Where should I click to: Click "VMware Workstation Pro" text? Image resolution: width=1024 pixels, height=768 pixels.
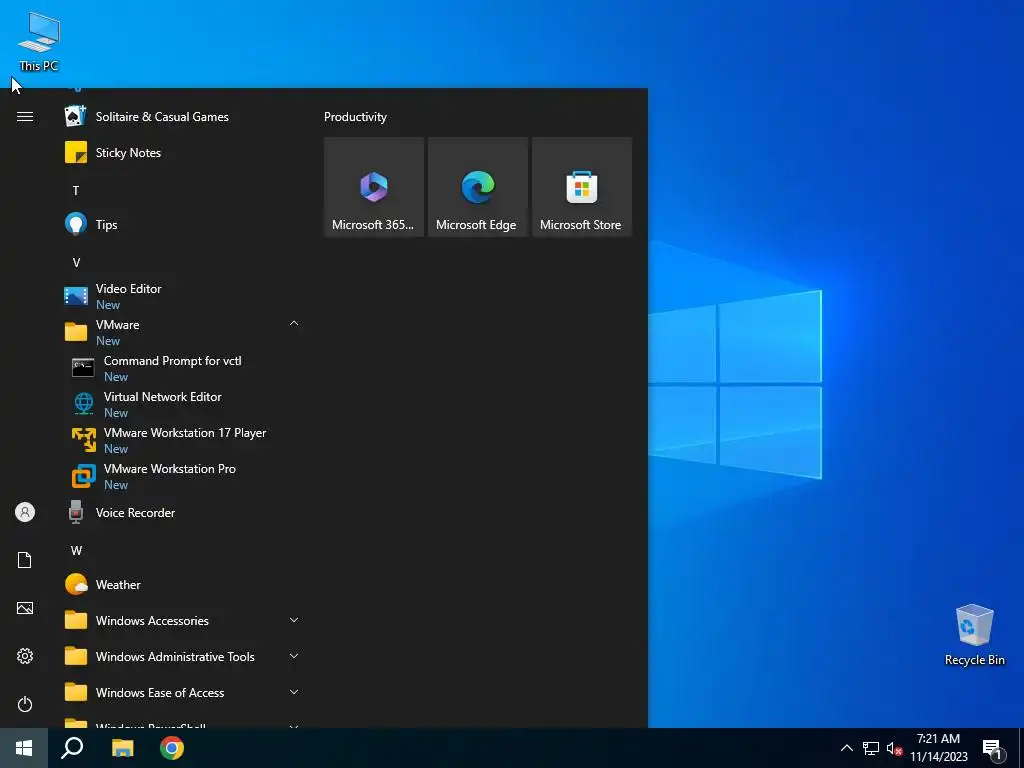tap(170, 468)
